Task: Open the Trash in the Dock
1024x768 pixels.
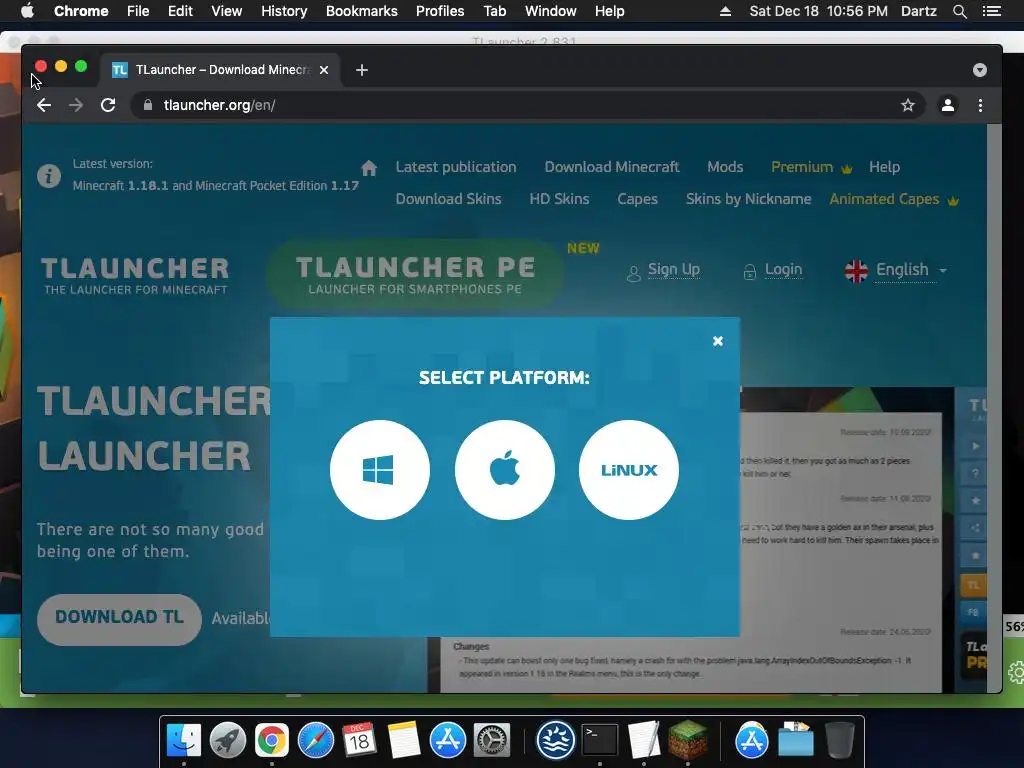Action: tap(840, 740)
